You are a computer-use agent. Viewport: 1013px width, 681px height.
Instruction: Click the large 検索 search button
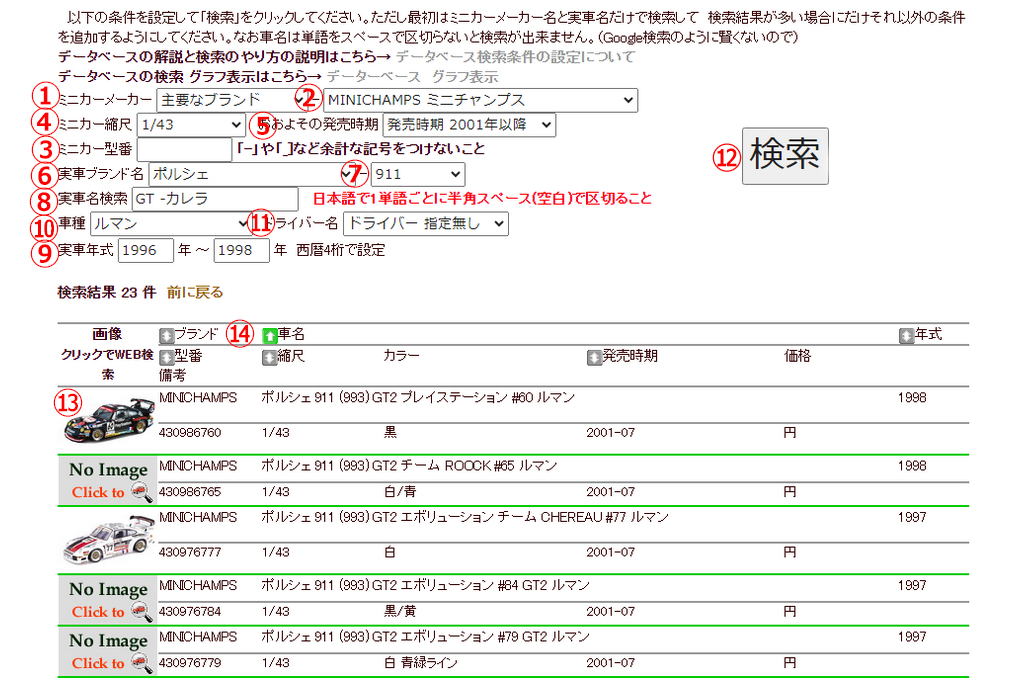[785, 156]
